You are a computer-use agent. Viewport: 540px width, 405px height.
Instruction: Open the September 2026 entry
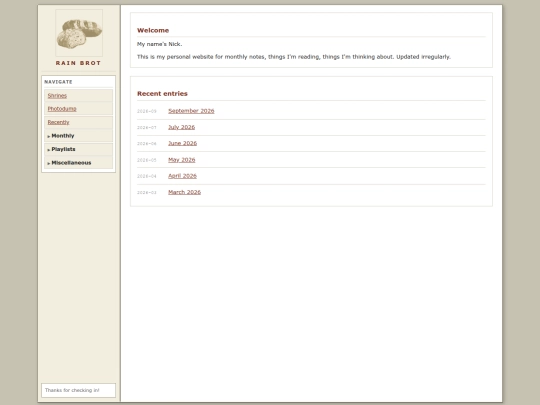click(191, 111)
